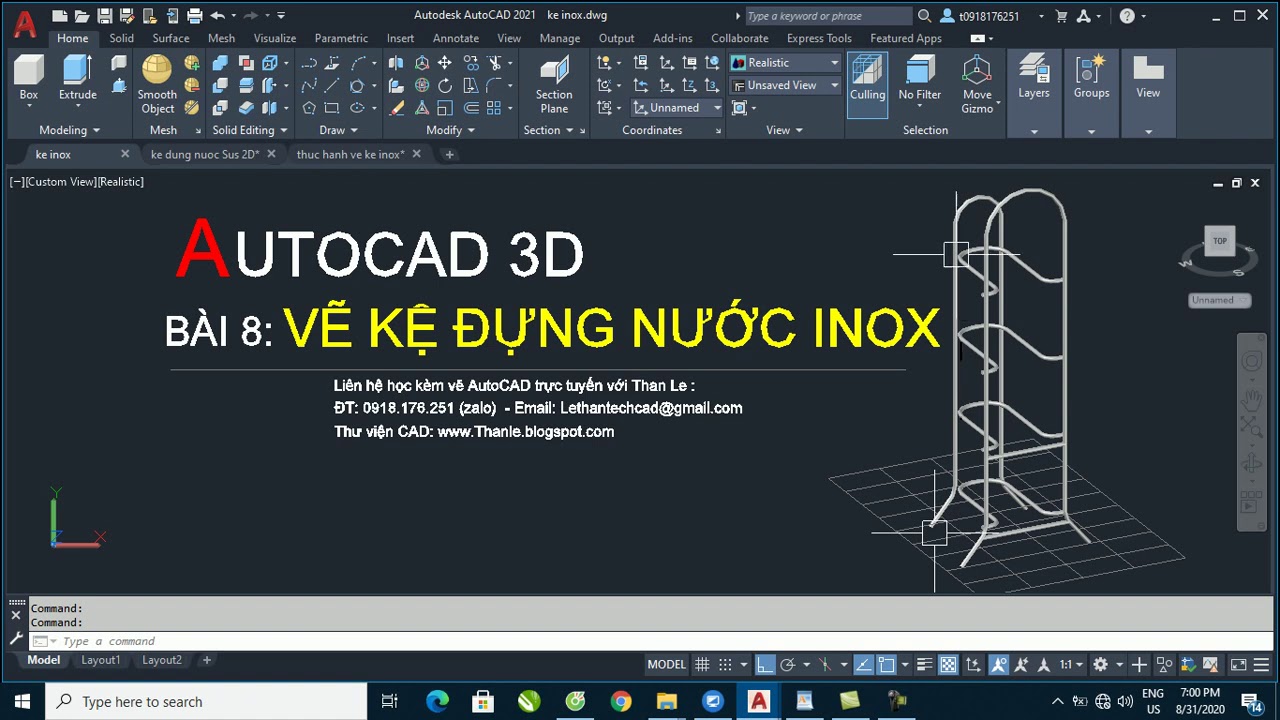Viewport: 1280px width, 720px height.
Task: Select the Box modeling tool
Action: (x=28, y=78)
